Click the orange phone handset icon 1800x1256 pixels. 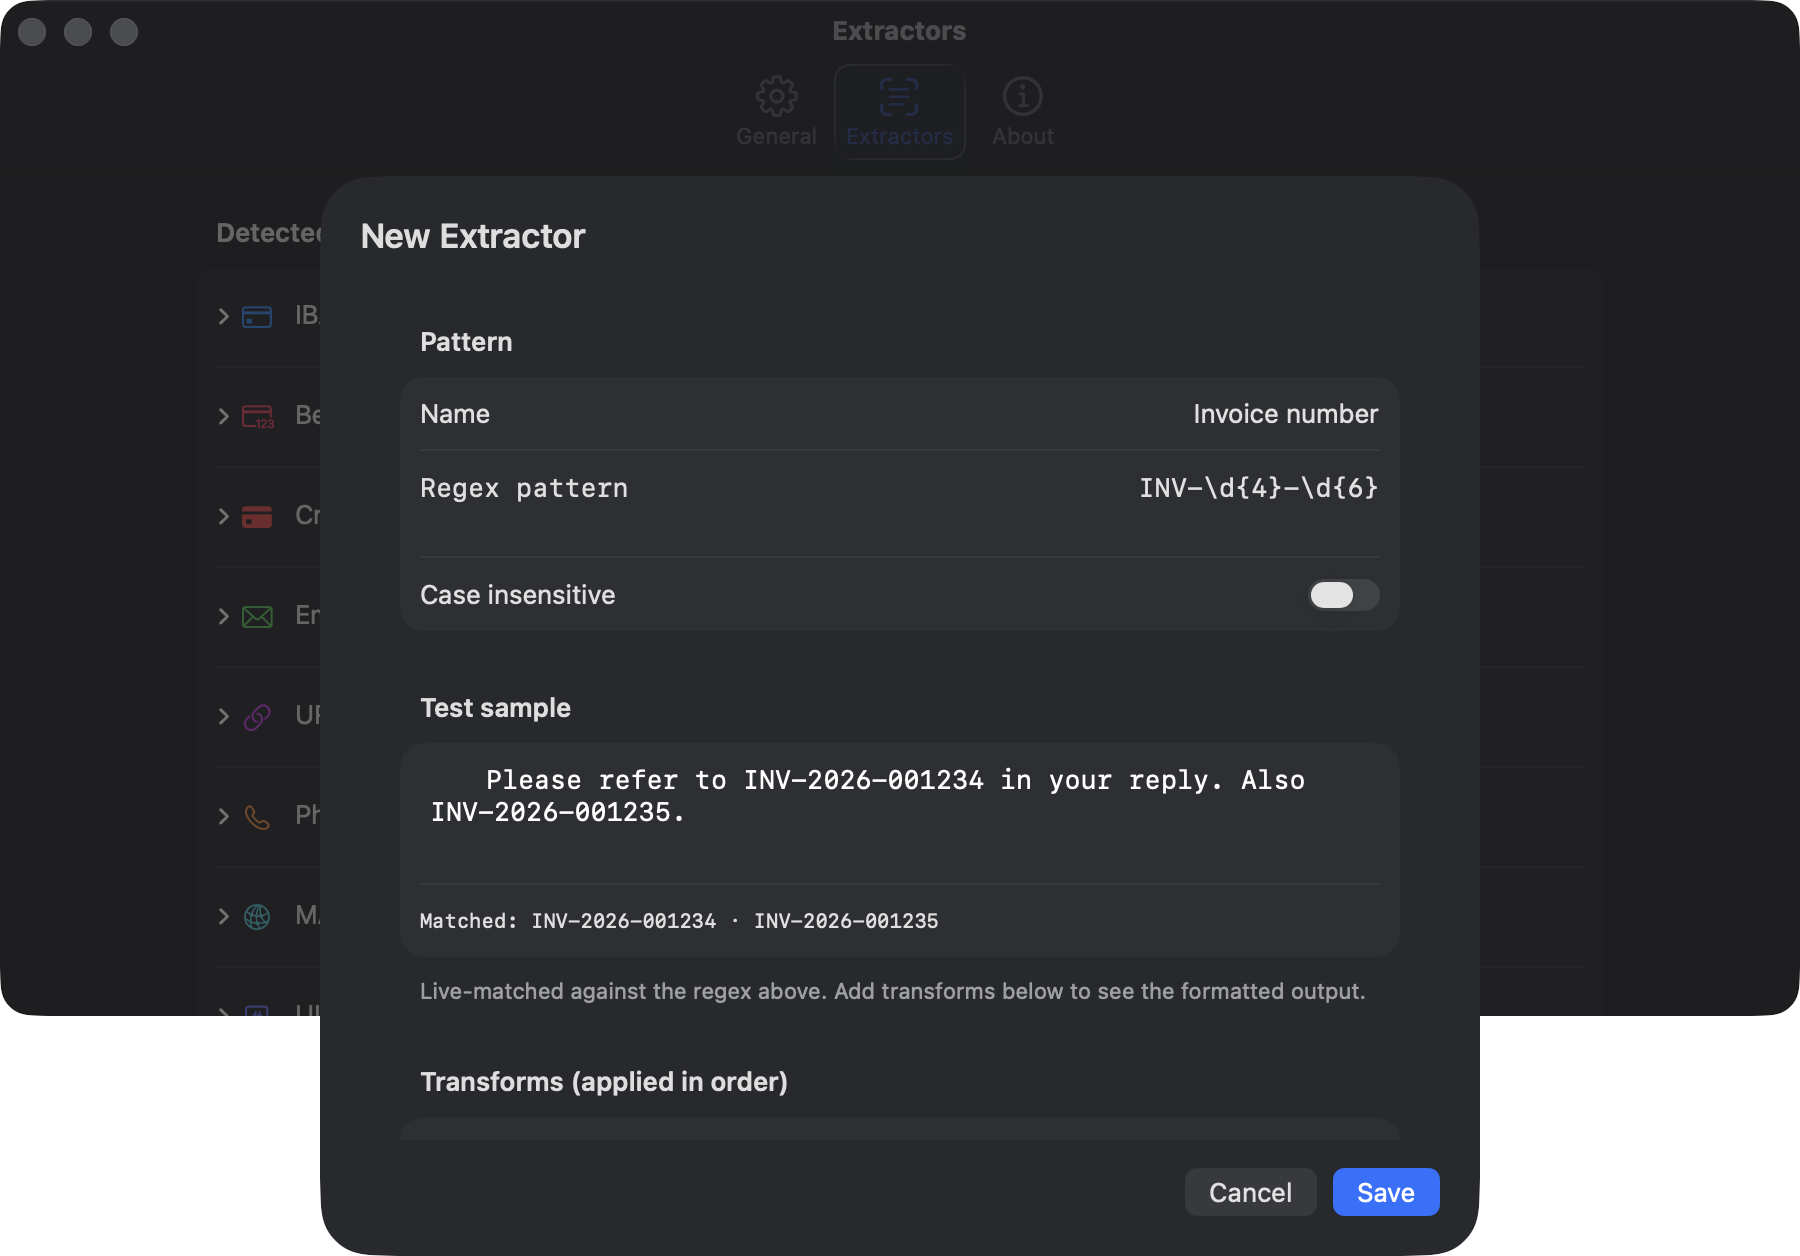(257, 817)
